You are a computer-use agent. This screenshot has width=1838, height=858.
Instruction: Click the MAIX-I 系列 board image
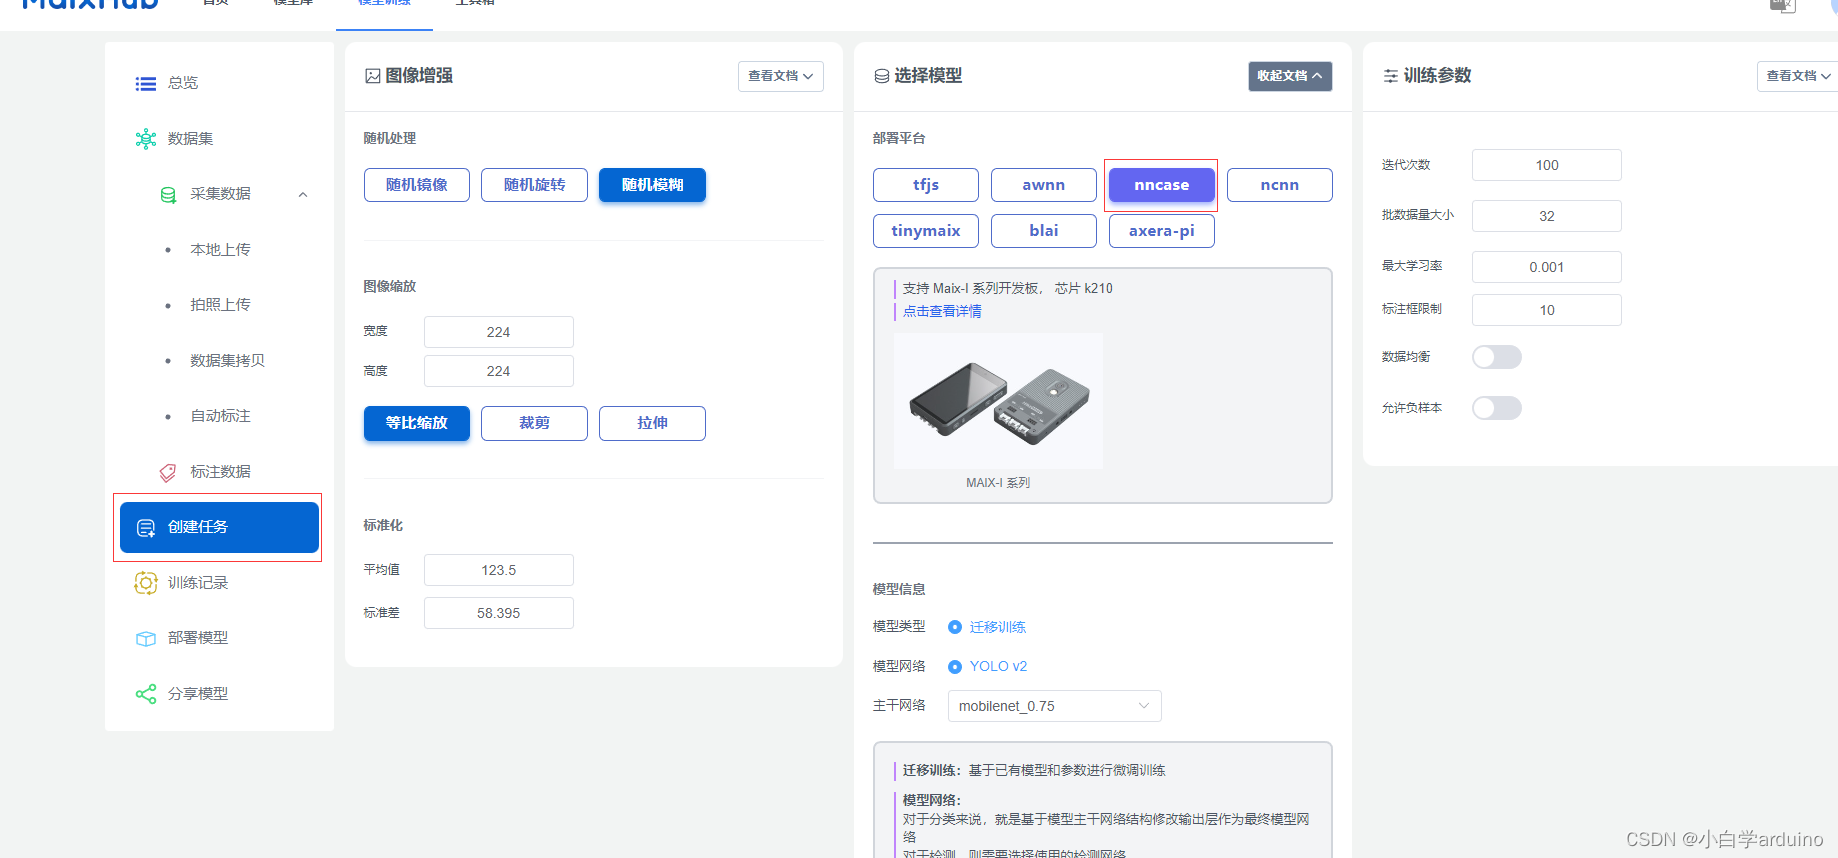coord(998,401)
